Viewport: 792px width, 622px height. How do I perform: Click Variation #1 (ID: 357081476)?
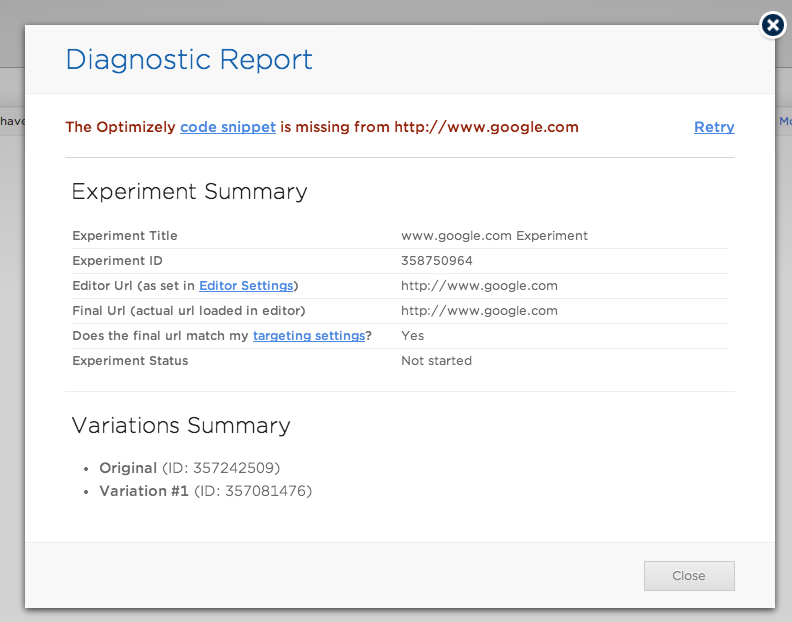click(206, 491)
